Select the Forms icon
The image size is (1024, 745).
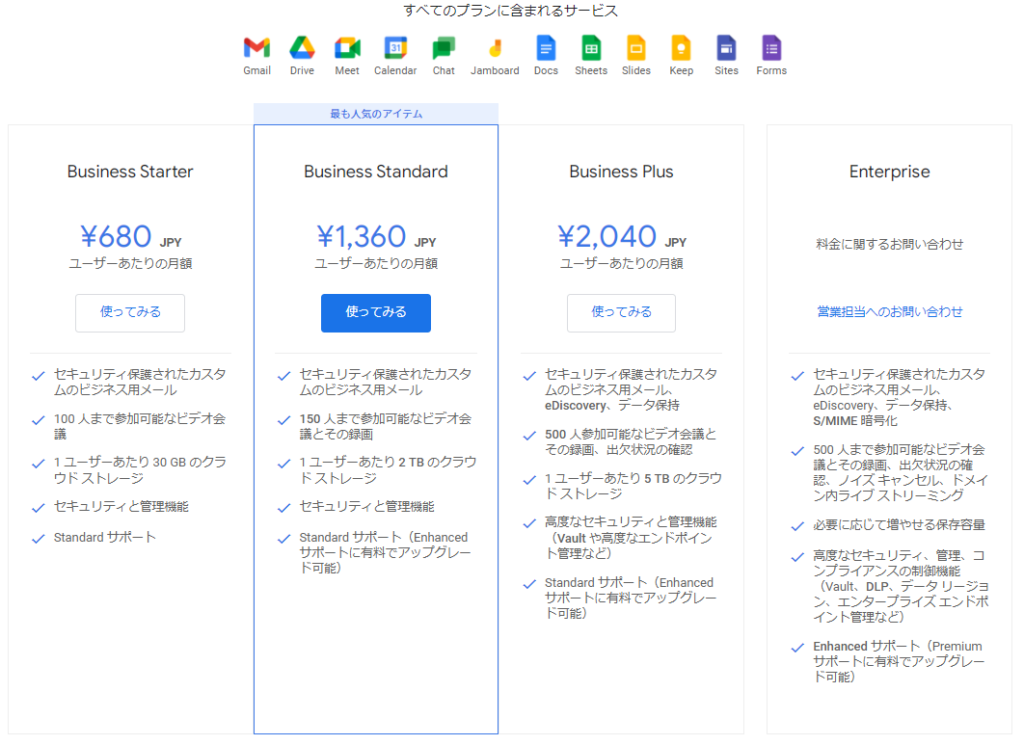click(x=771, y=48)
